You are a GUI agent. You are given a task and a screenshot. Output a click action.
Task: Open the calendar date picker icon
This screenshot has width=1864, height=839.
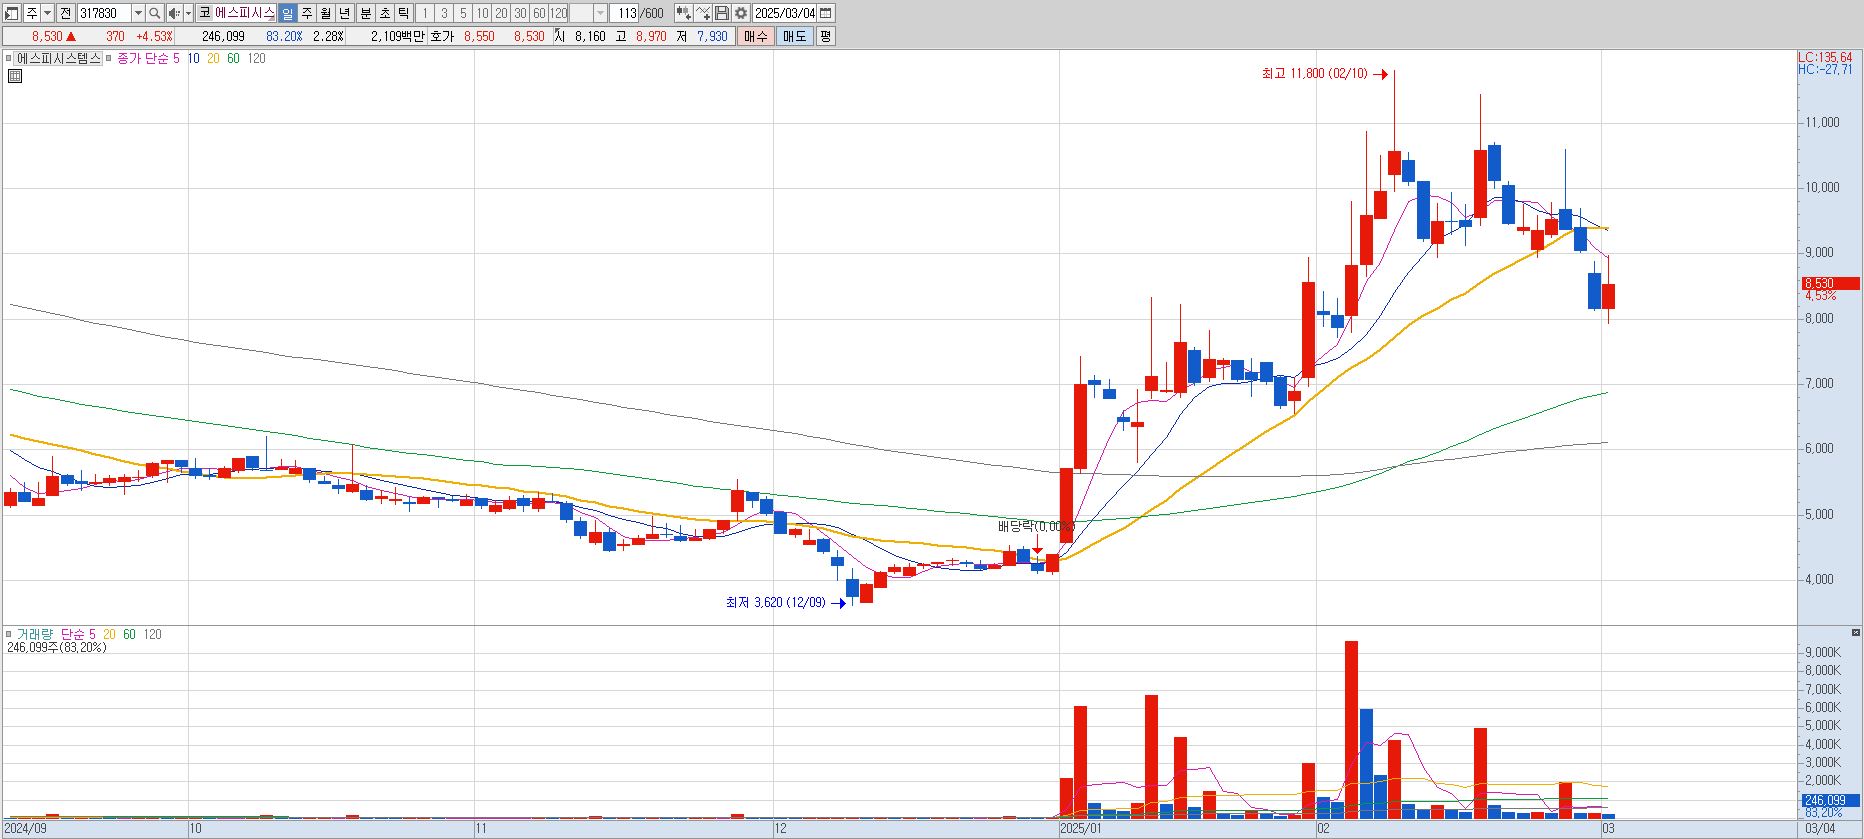tap(826, 13)
